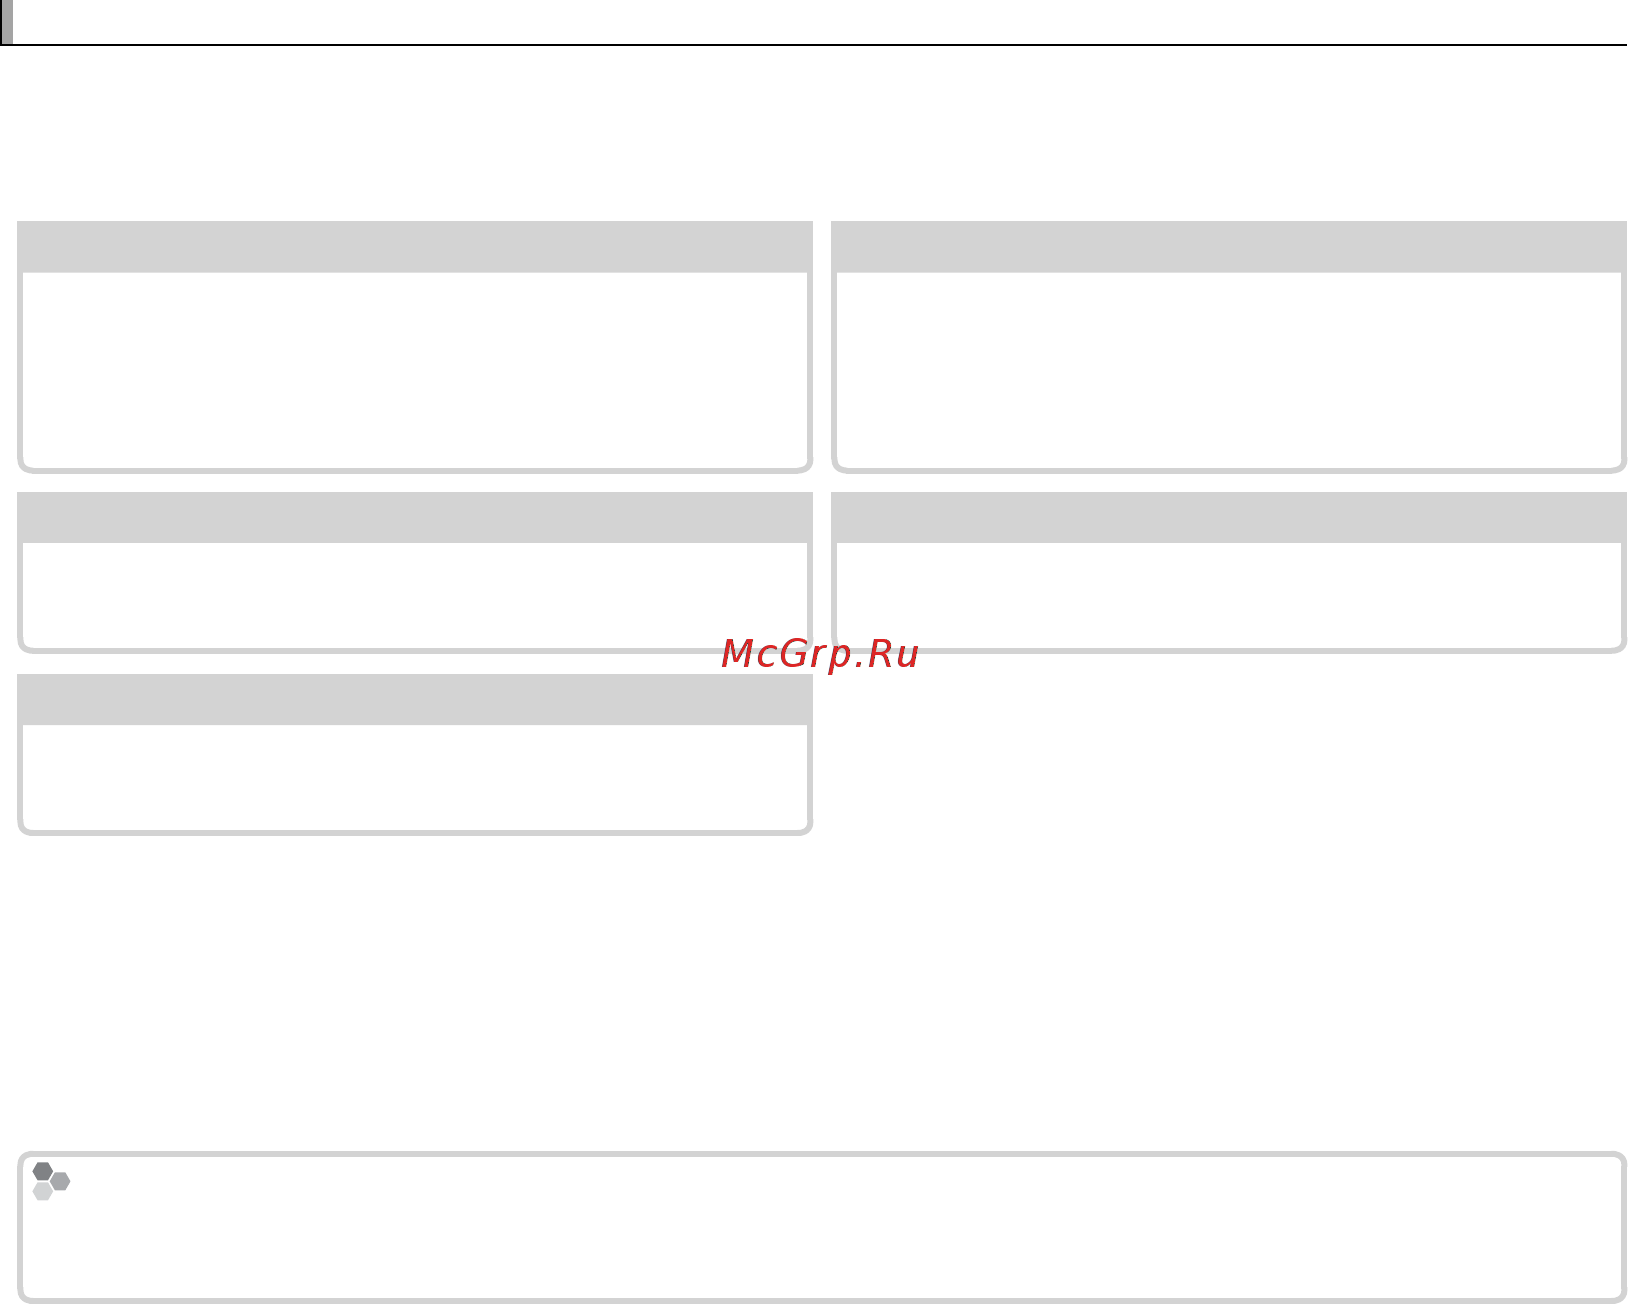Select the gray header of the middle-right panel
Viewport: 1628px width, 1304px height.
[1229, 518]
